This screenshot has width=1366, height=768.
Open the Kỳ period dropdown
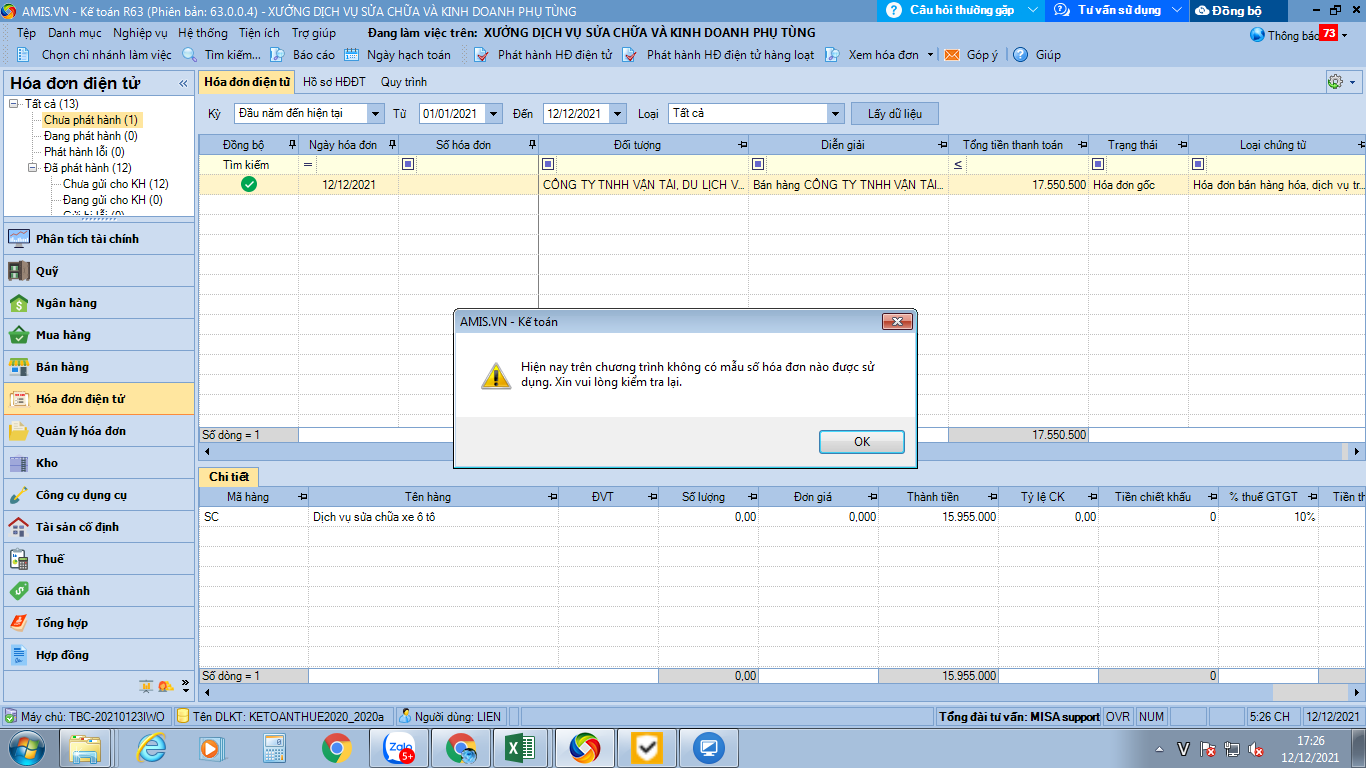point(375,114)
